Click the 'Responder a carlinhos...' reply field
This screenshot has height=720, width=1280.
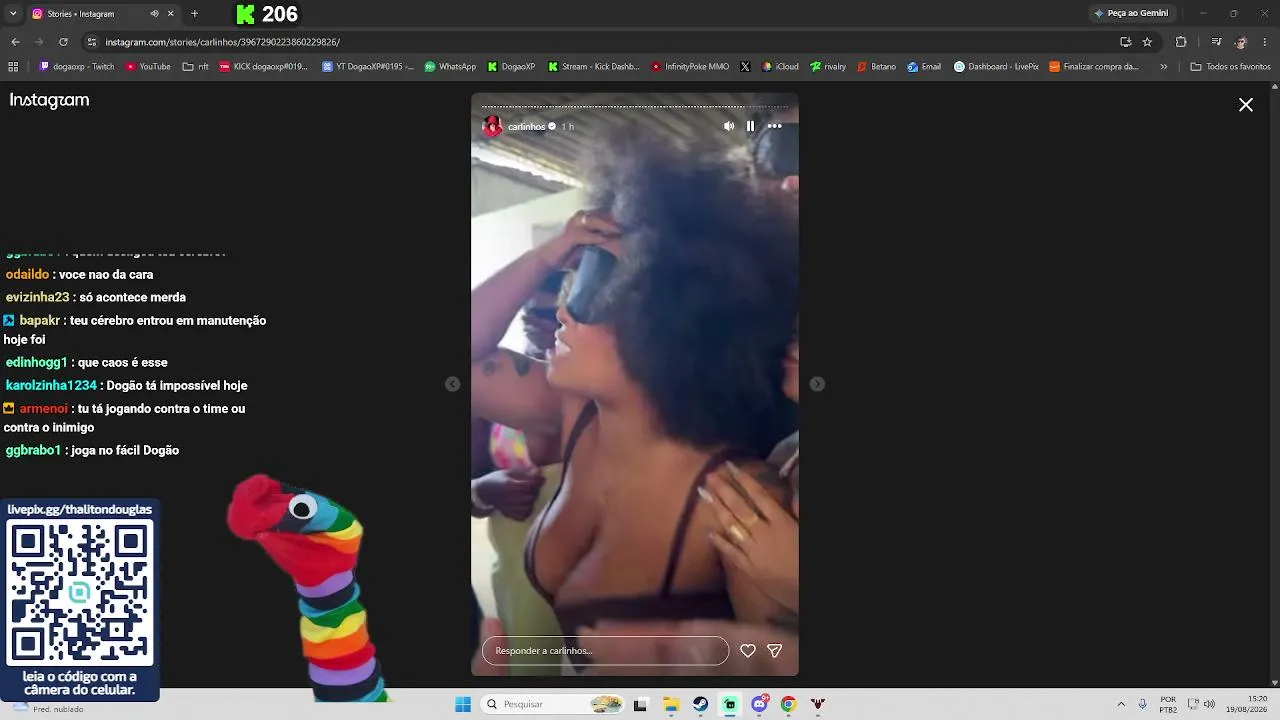pyautogui.click(x=605, y=651)
